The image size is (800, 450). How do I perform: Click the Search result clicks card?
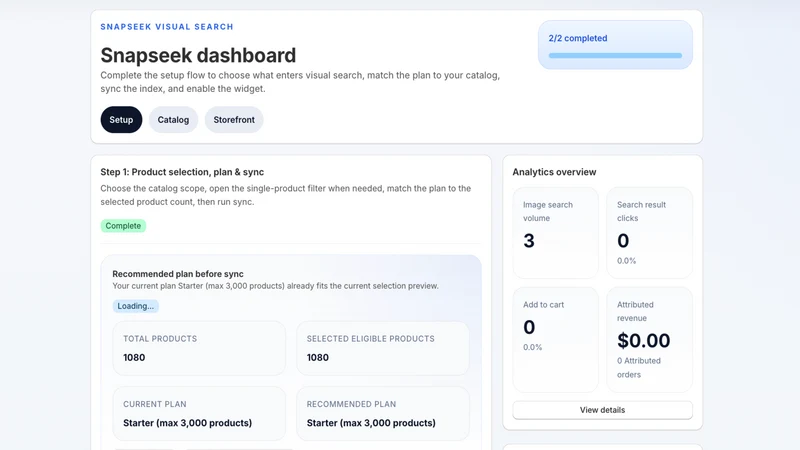[x=649, y=233]
